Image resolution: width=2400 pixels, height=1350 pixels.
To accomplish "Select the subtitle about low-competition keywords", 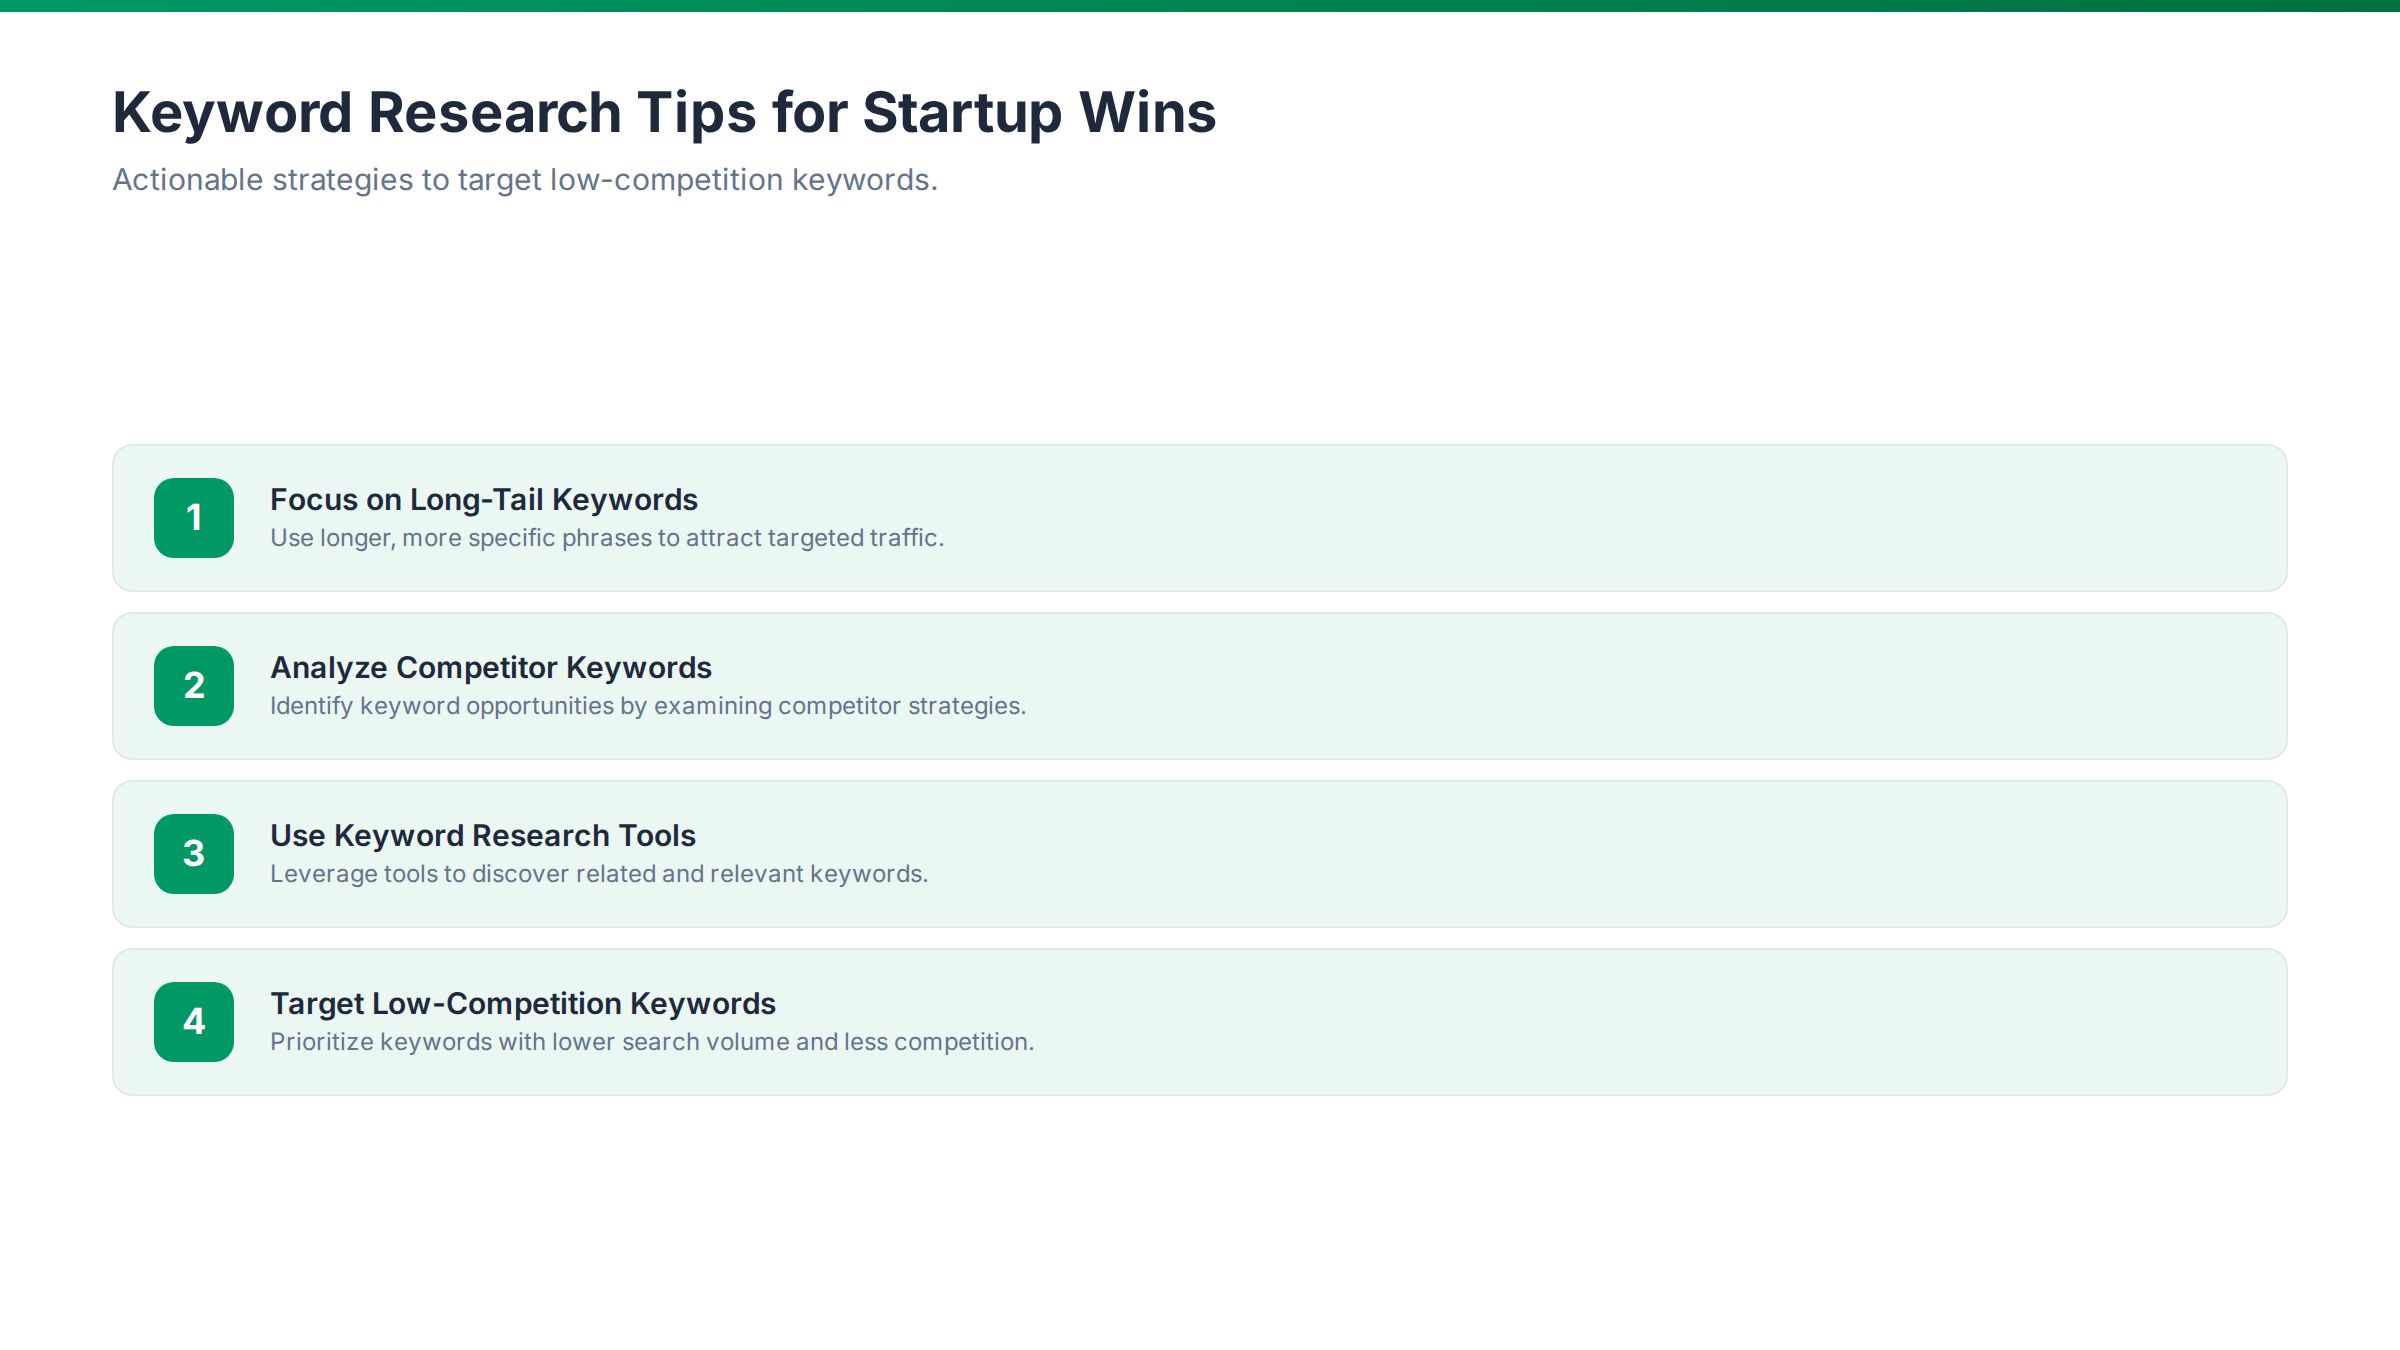I will pos(525,180).
